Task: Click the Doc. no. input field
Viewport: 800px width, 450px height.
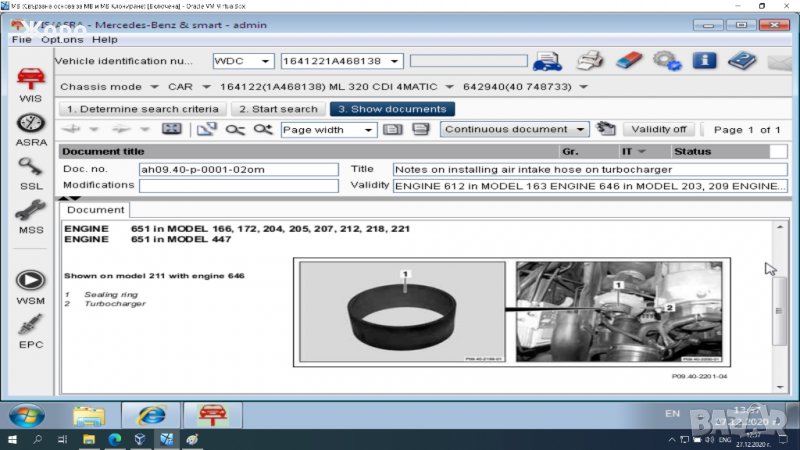Action: [238, 169]
